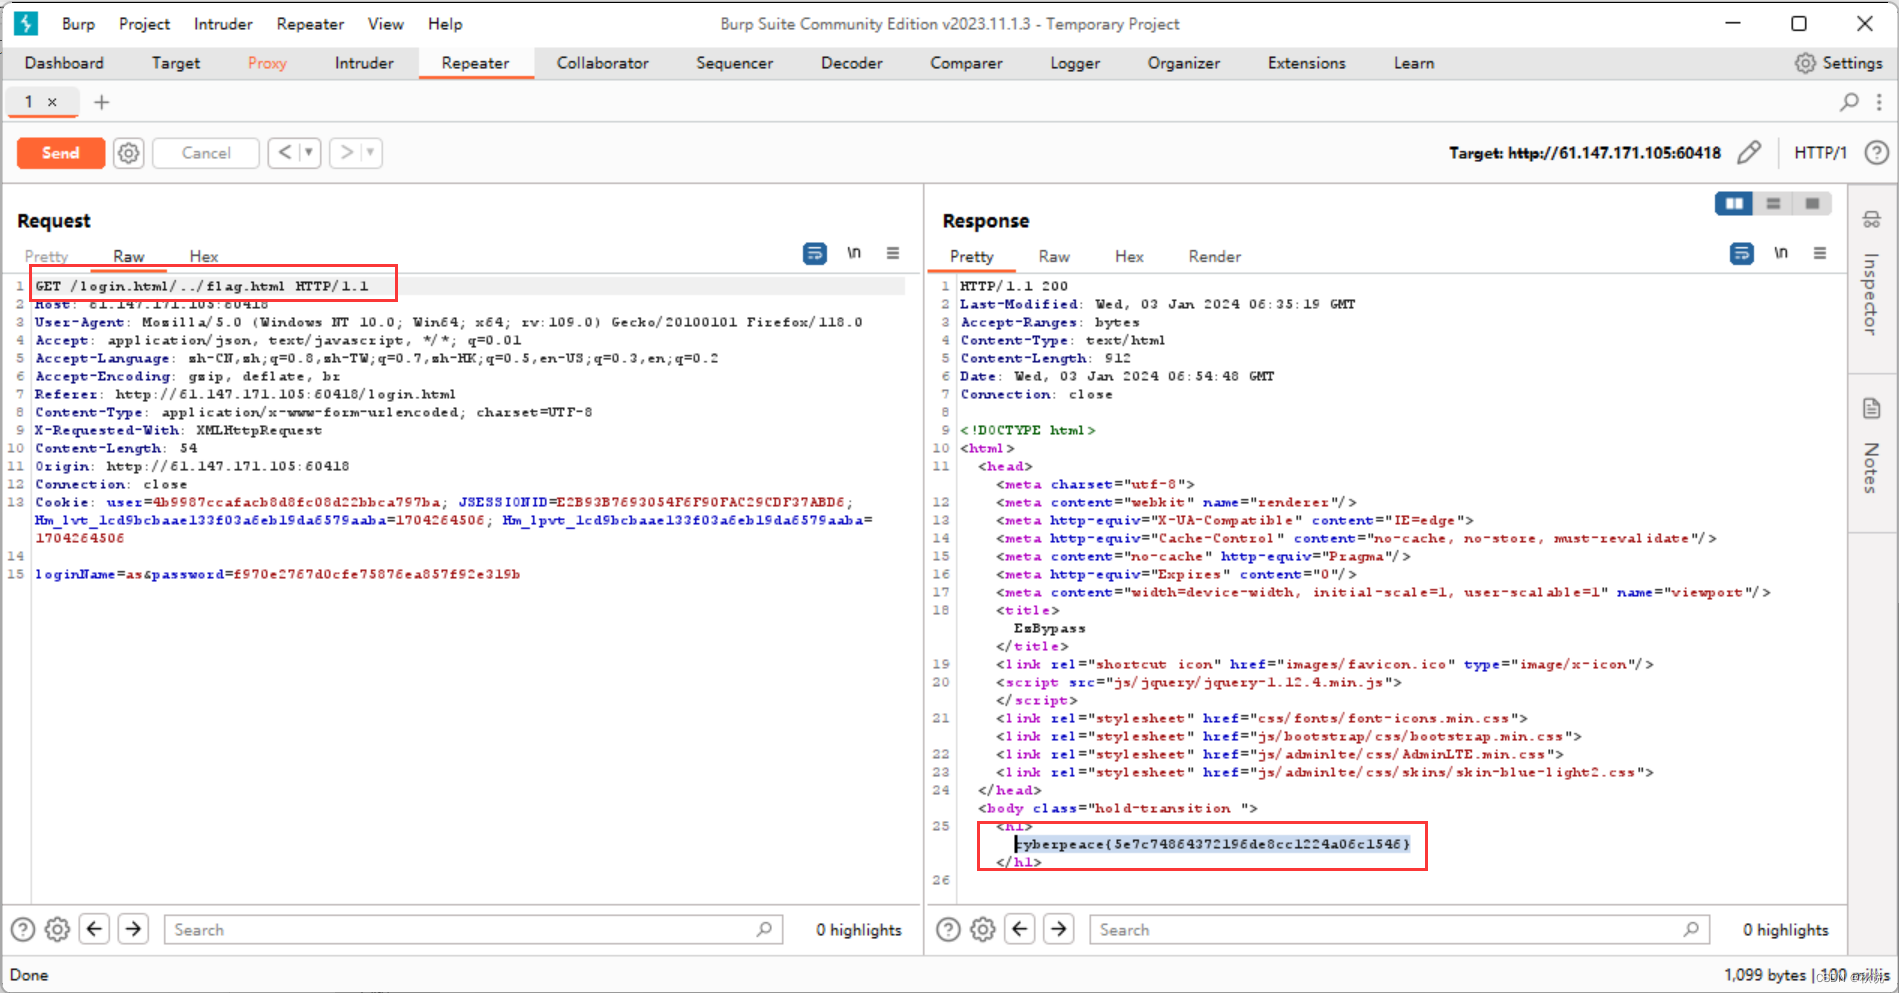Edit target with pencil icon
Screen dimensions: 1899x993
pos(1749,152)
